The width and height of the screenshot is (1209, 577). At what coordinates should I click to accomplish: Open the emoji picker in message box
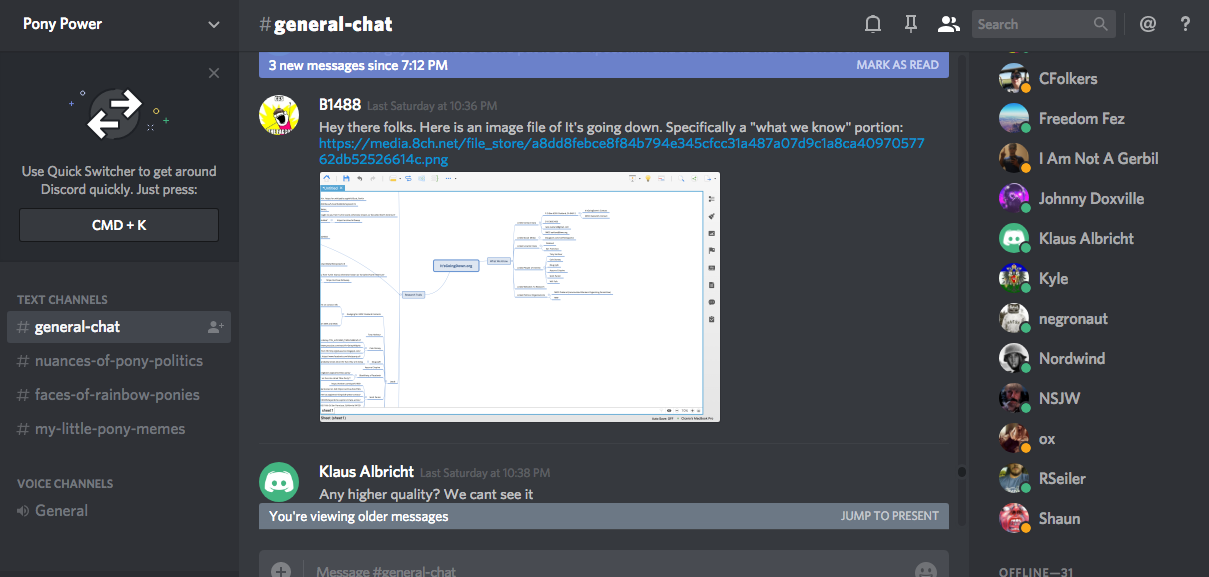click(x=925, y=570)
